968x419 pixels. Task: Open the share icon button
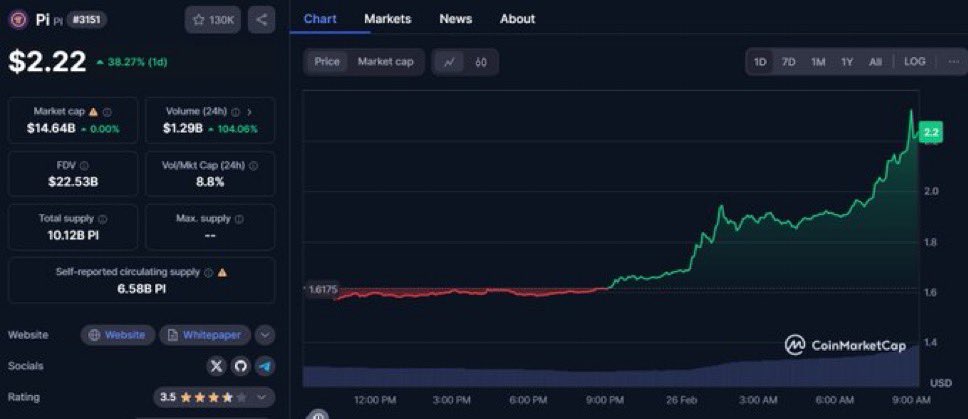pyautogui.click(x=262, y=20)
